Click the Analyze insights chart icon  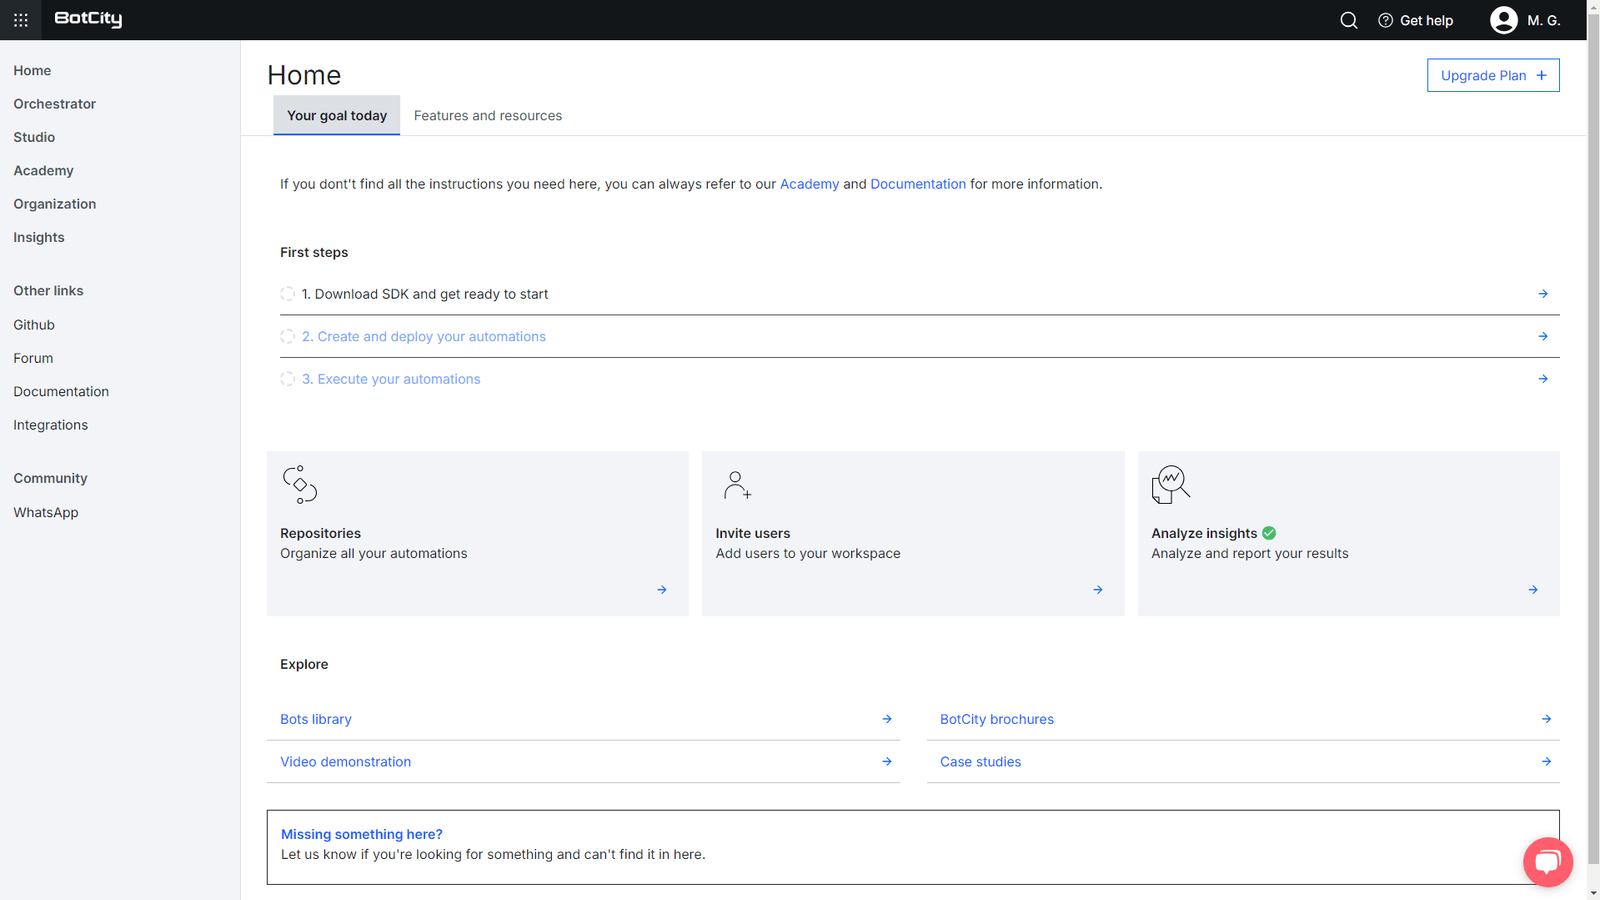pos(1170,484)
